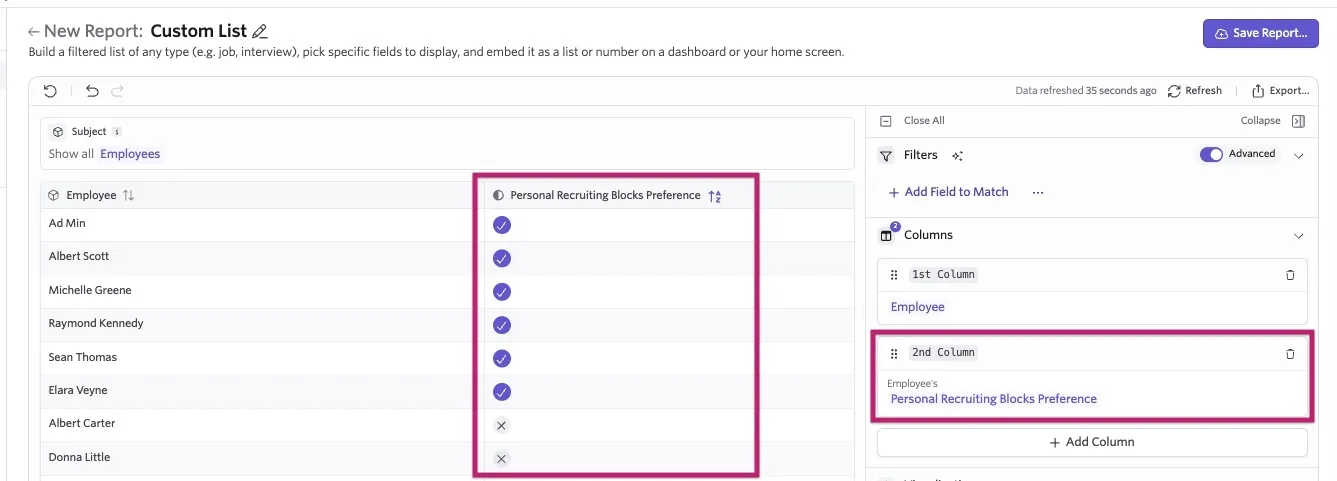Viewport: 1337px width, 481px height.
Task: Click the Subject cube icon
Action: pos(58,132)
